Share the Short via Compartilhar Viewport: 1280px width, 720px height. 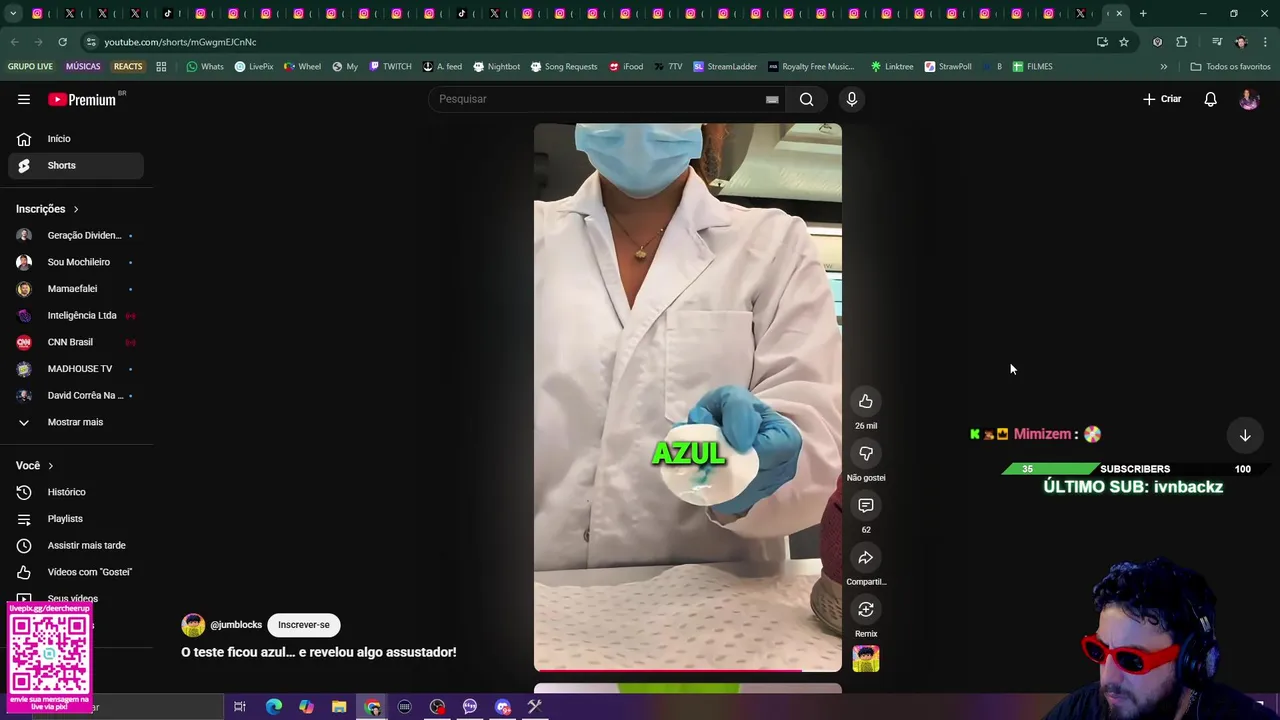866,558
